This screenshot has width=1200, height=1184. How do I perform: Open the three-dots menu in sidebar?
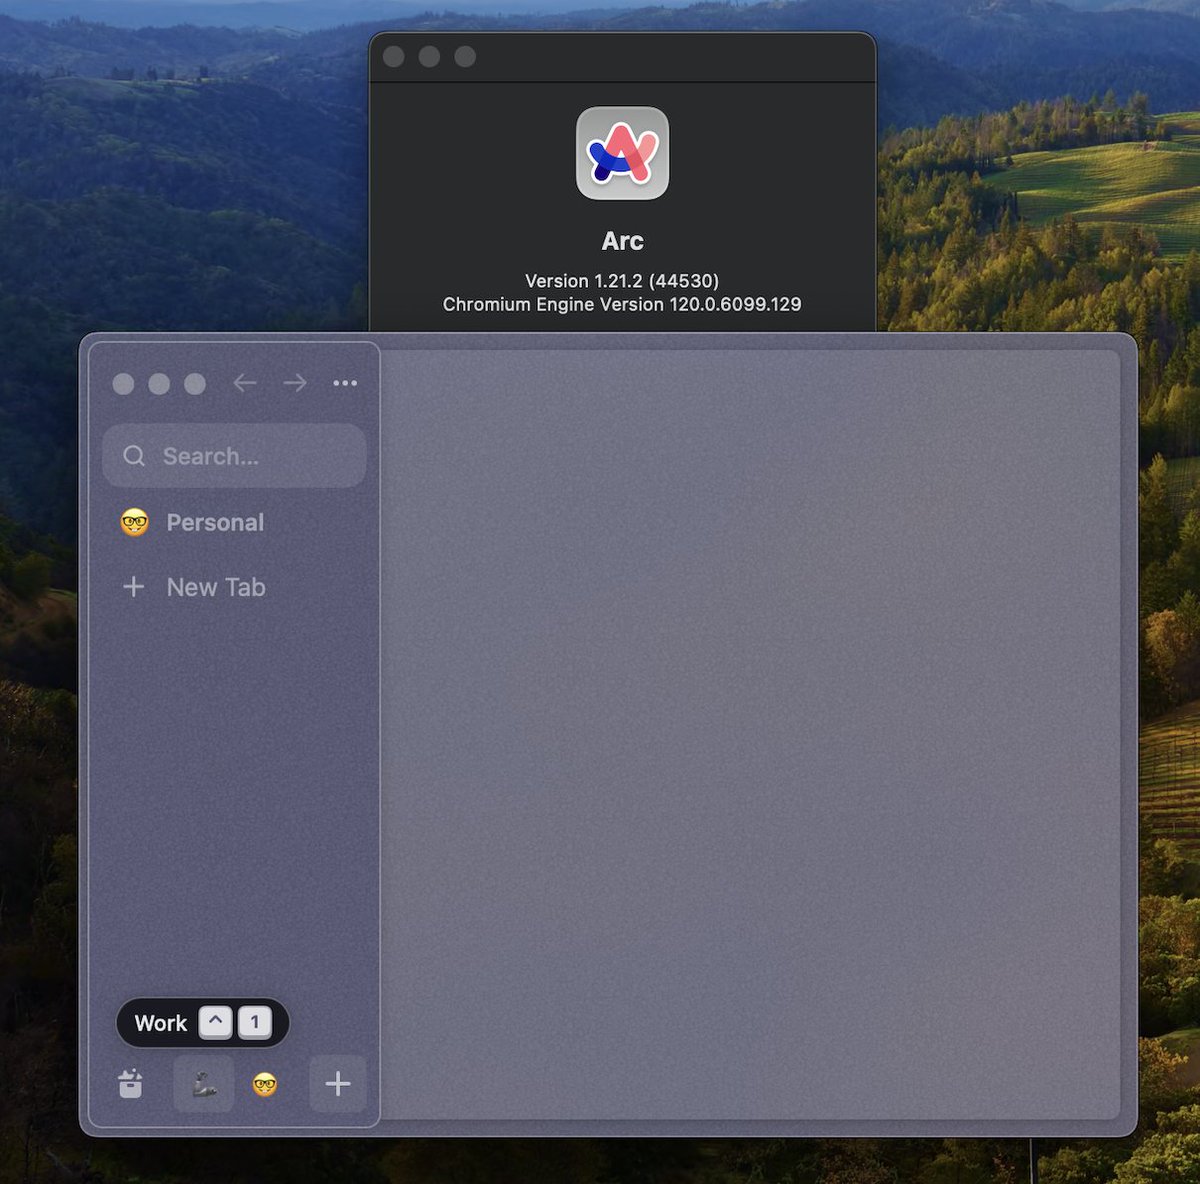click(x=345, y=383)
